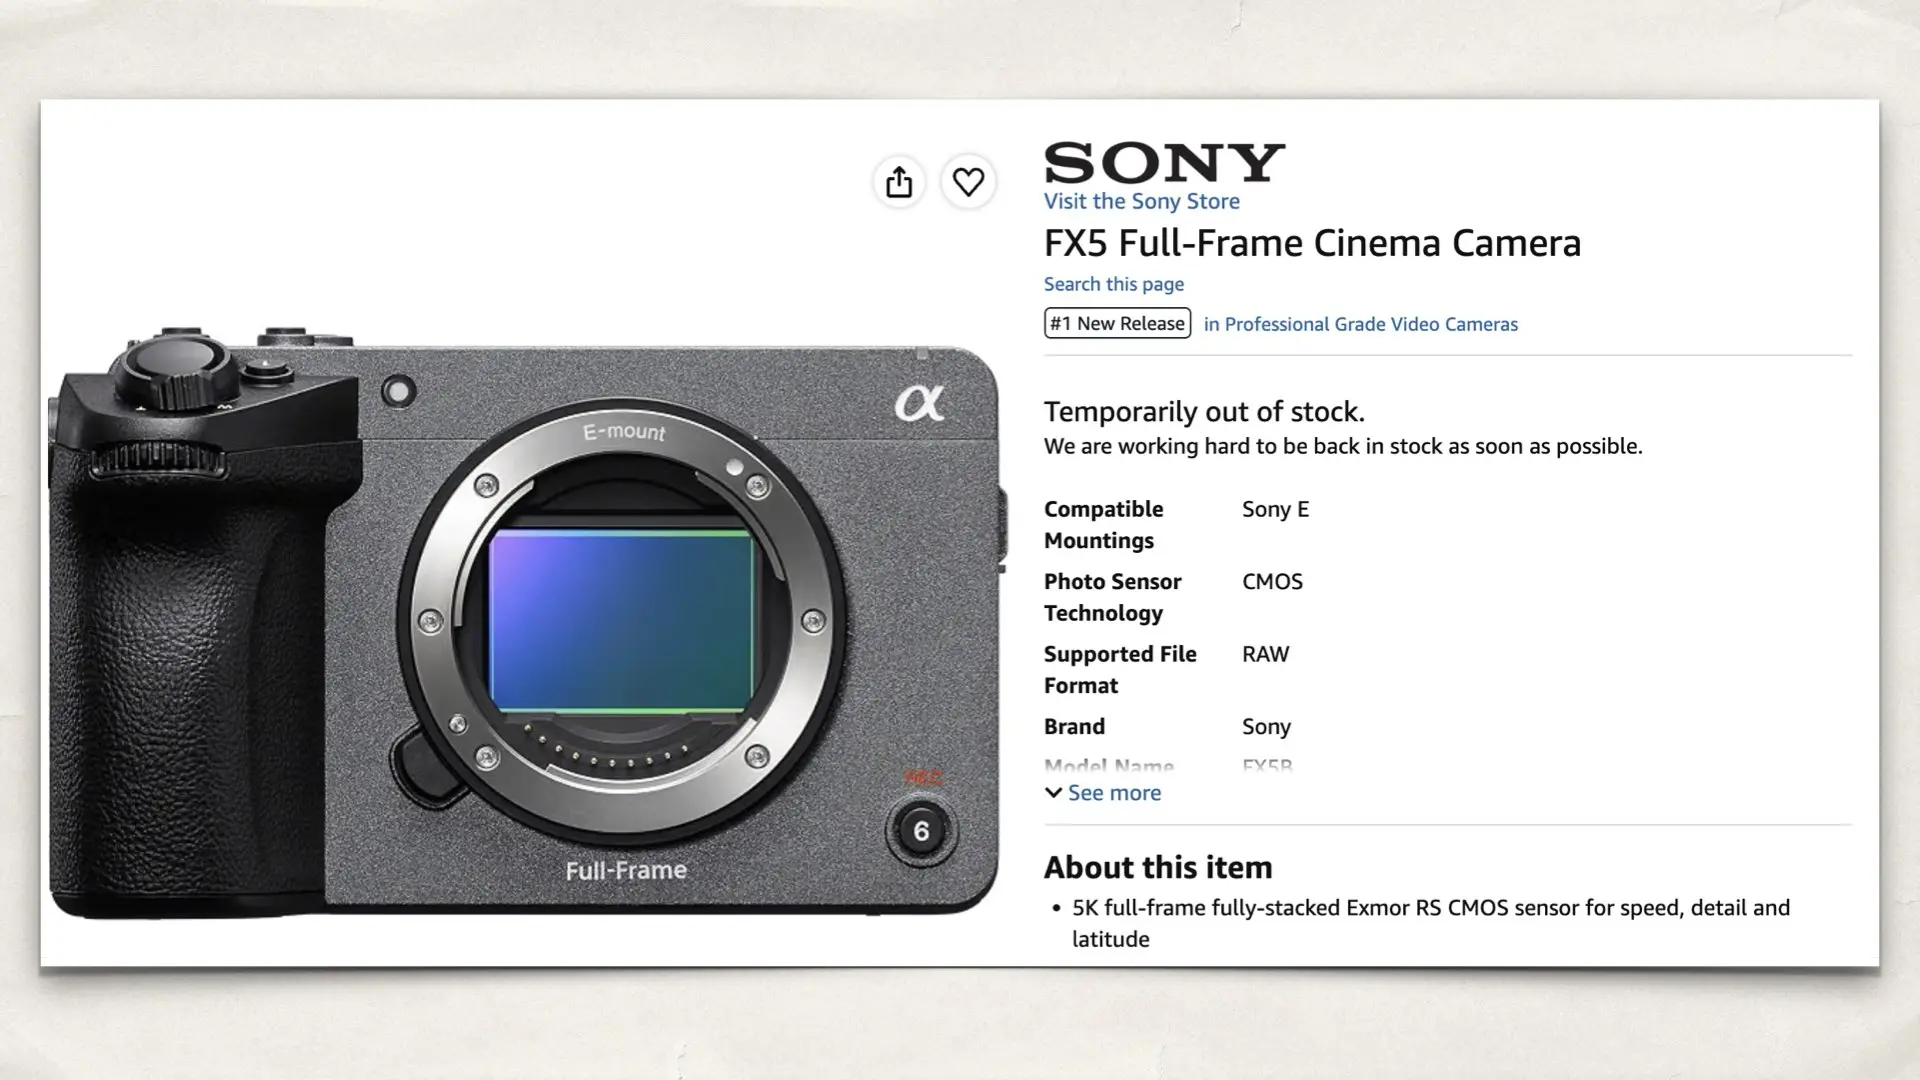This screenshot has height=1080, width=1920.
Task: Open the Visit the Sony Store link
Action: tap(1141, 201)
